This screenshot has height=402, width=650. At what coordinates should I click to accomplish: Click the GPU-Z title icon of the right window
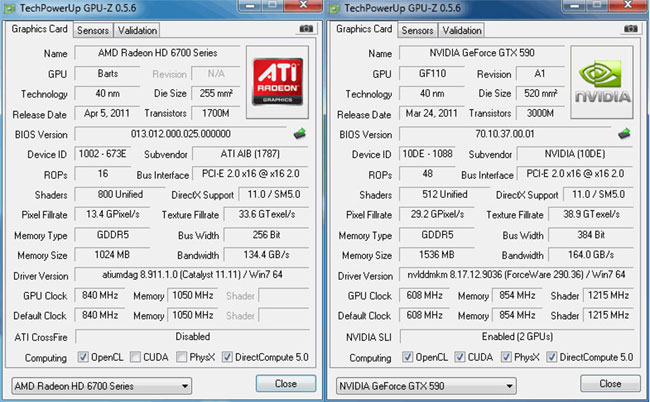334,8
